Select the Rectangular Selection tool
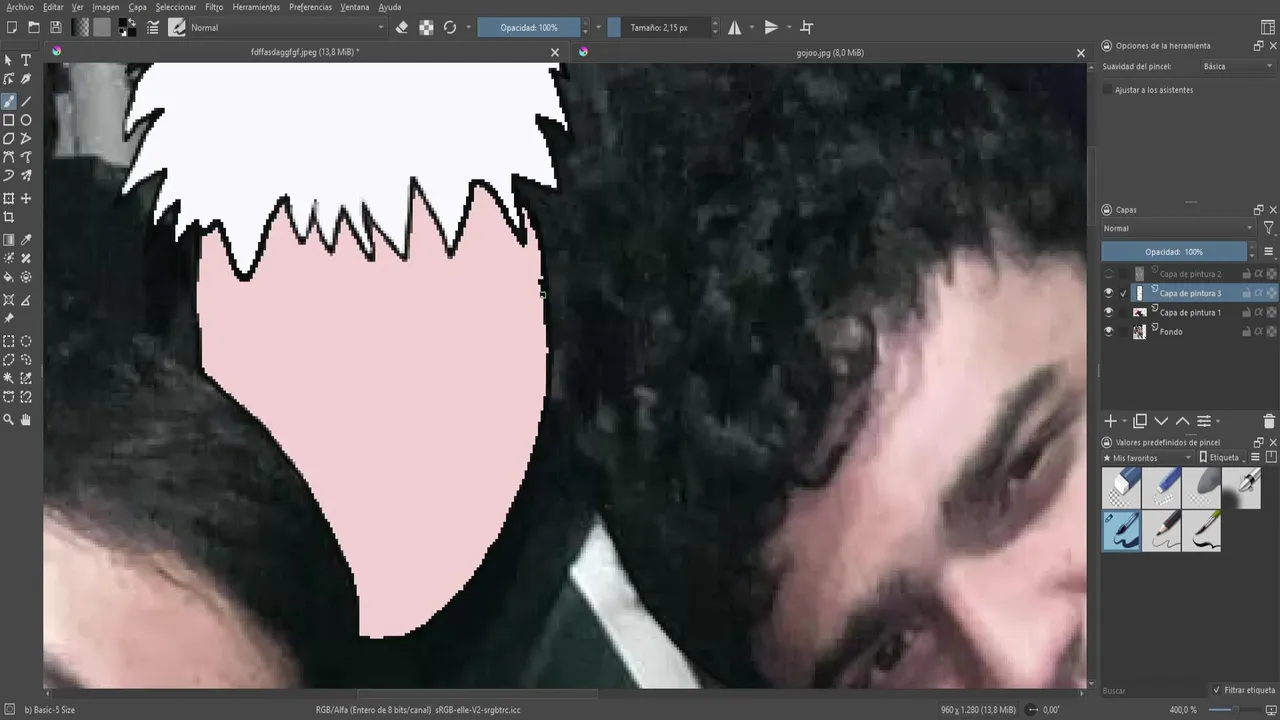Image resolution: width=1280 pixels, height=720 pixels. [9, 341]
